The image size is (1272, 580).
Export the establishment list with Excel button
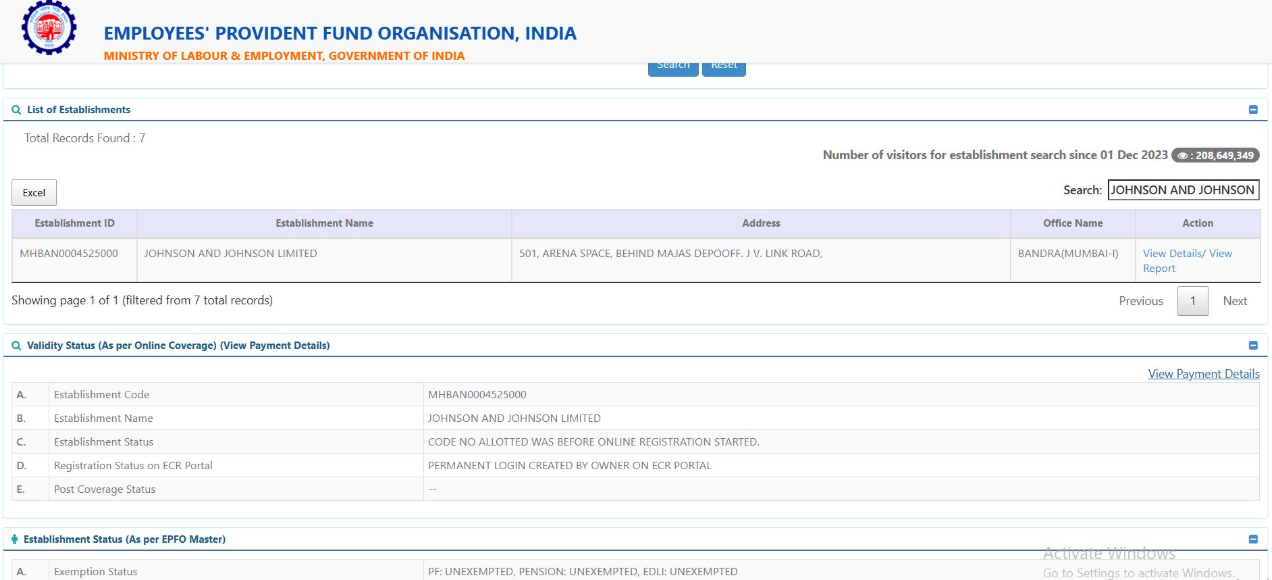34,193
